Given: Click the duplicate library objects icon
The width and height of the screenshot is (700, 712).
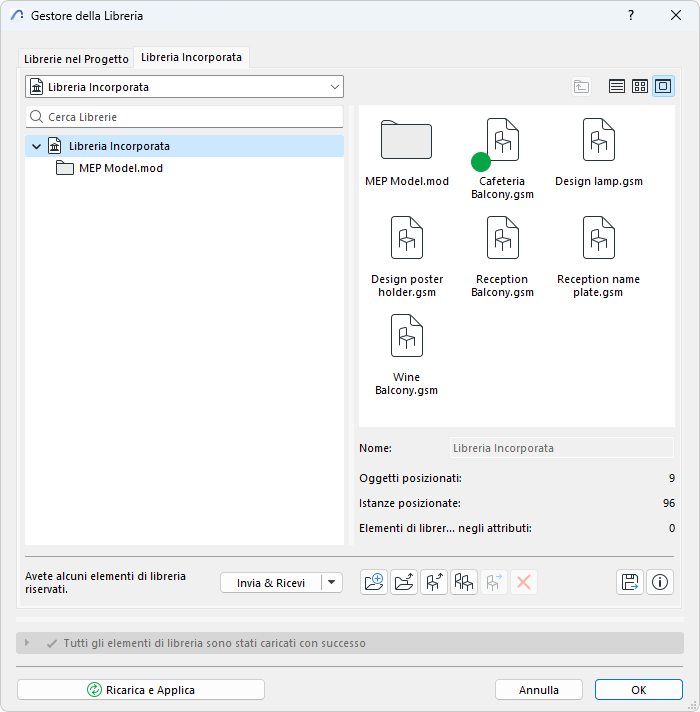Looking at the screenshot, I should pyautogui.click(x=463, y=582).
